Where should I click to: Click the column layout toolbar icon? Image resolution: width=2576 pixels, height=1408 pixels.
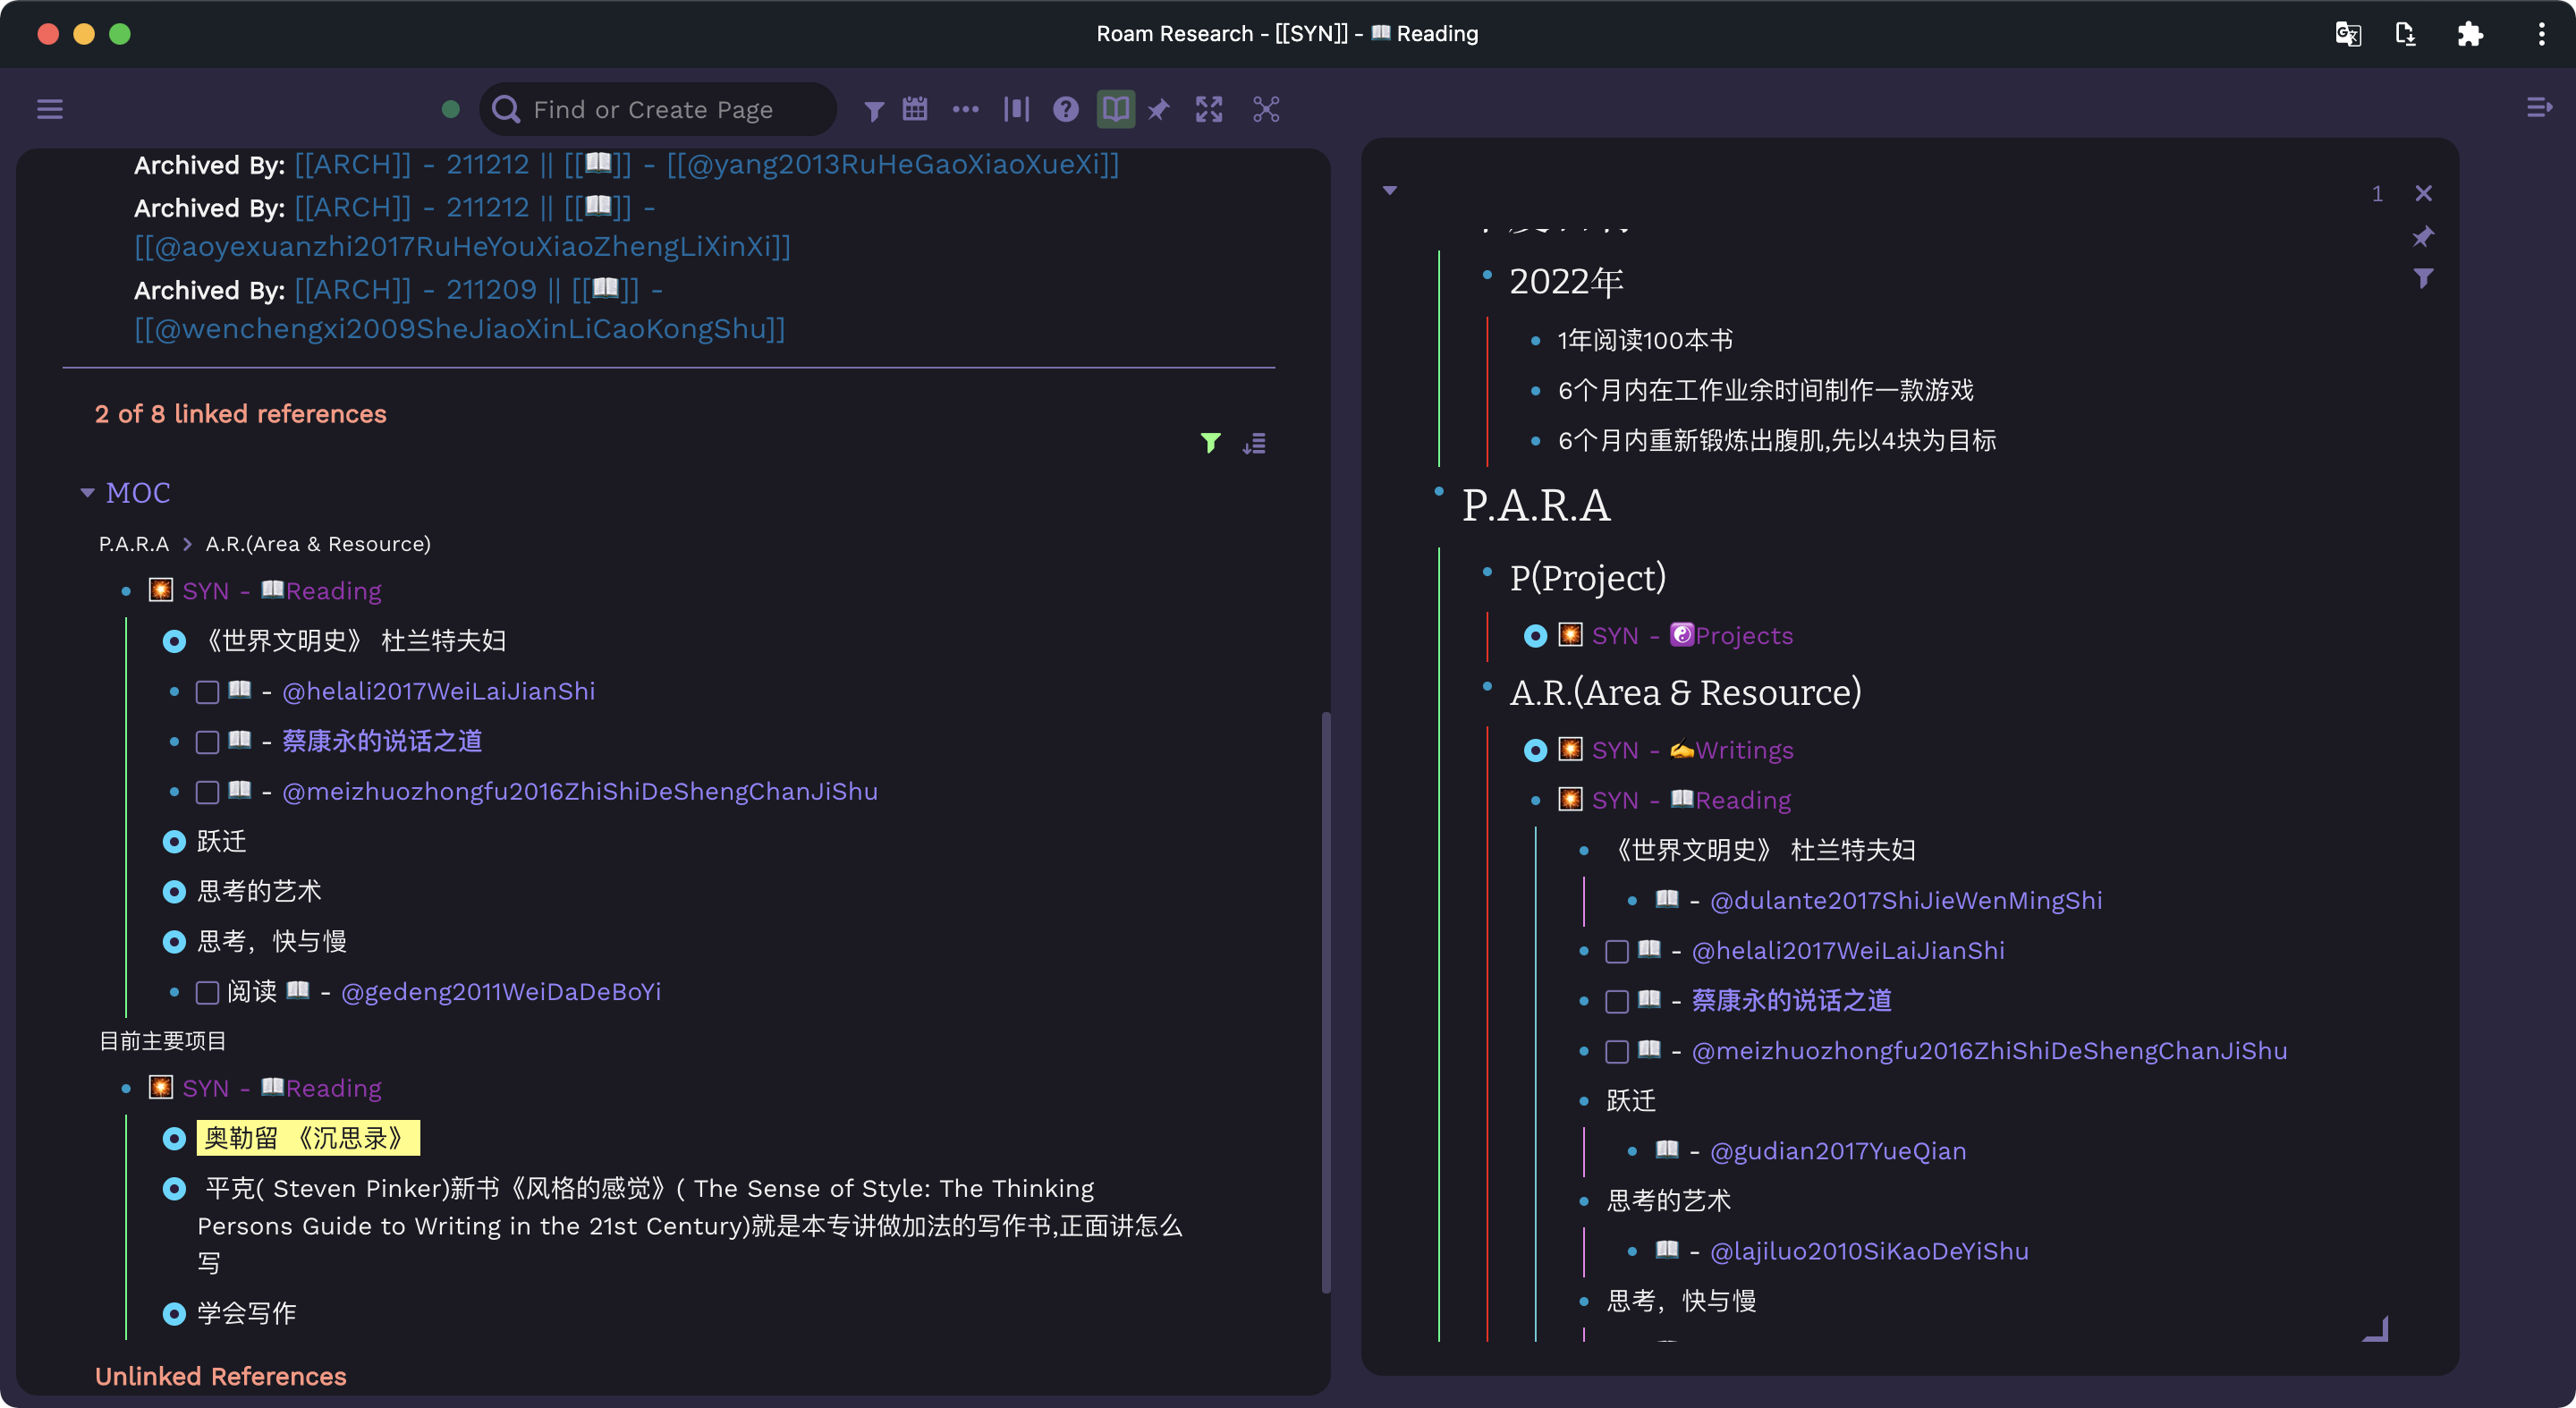[1016, 109]
